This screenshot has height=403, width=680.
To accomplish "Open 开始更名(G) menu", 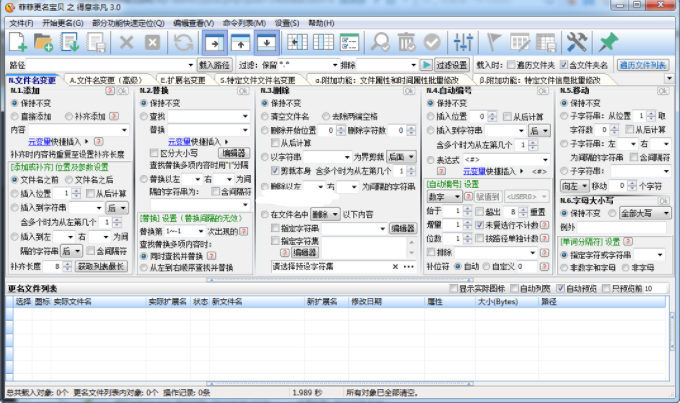I will tap(62, 23).
